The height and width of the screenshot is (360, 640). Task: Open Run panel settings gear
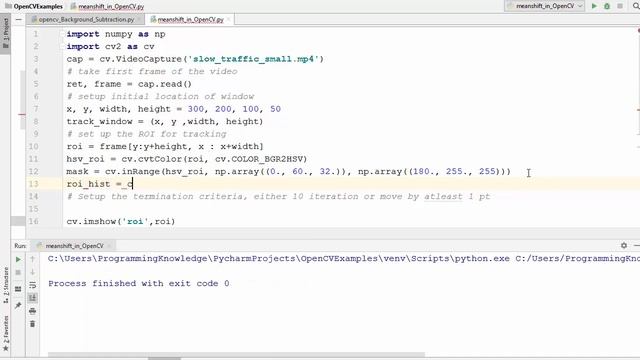(624, 245)
